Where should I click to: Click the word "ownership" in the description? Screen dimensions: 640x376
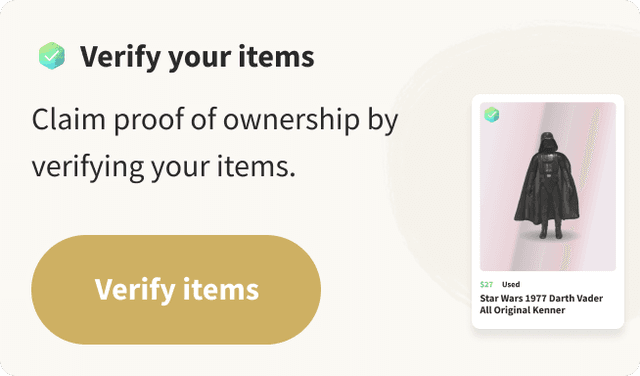click(291, 120)
